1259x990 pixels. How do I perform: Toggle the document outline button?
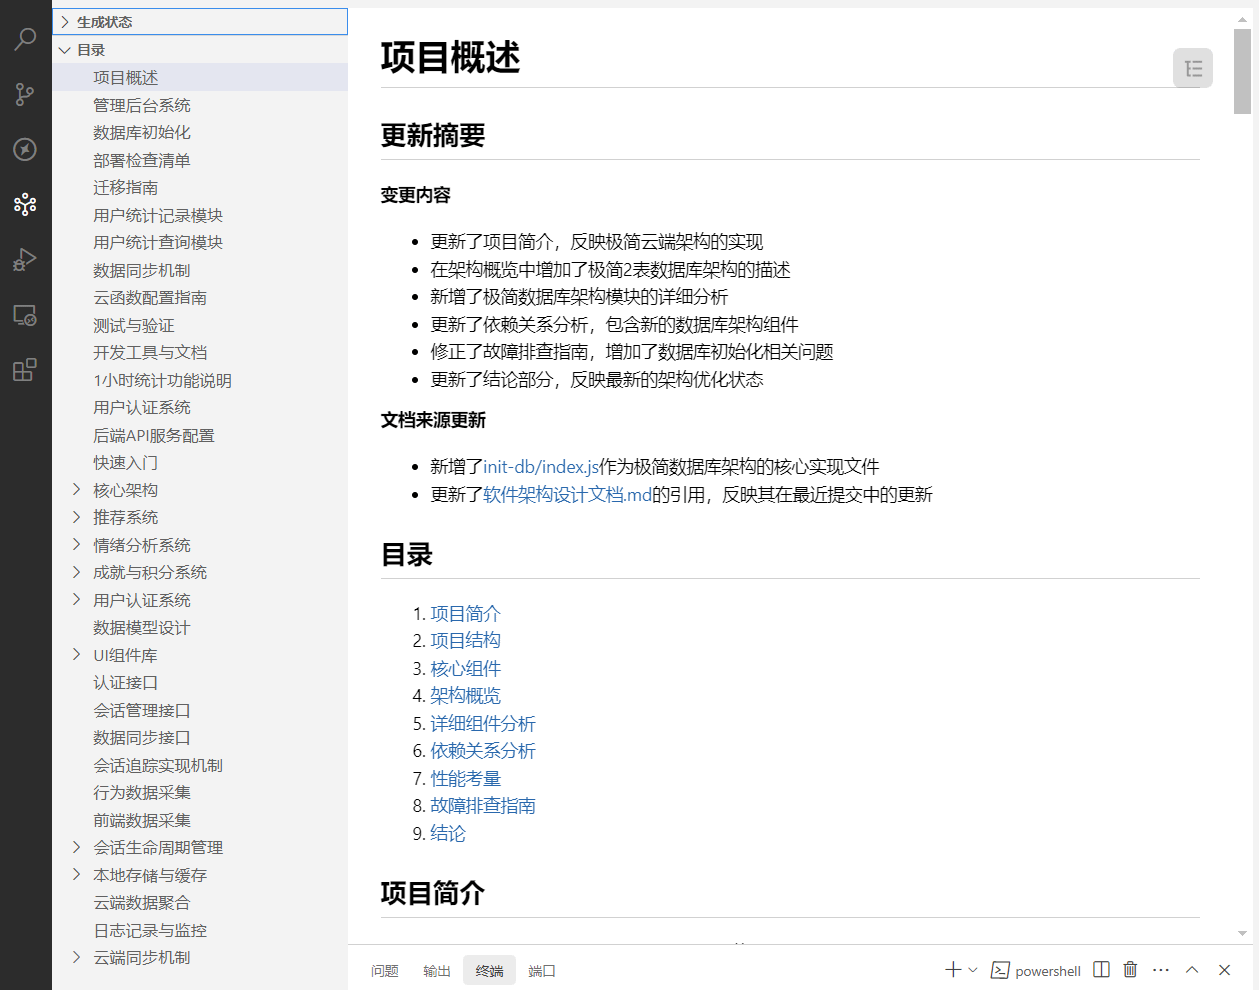pos(1192,69)
